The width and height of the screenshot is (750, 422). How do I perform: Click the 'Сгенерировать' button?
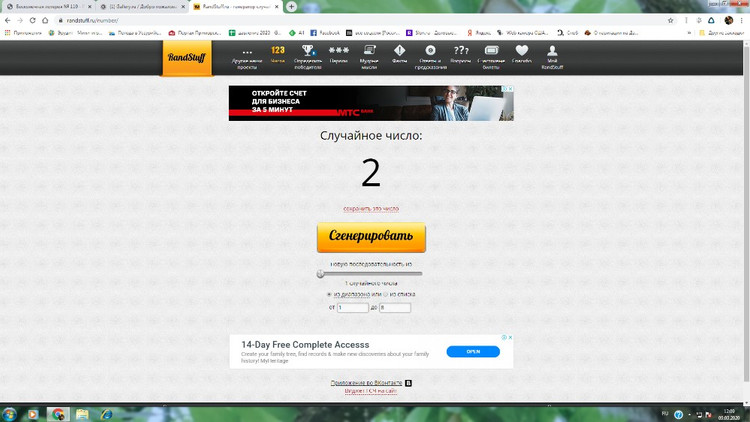371,237
